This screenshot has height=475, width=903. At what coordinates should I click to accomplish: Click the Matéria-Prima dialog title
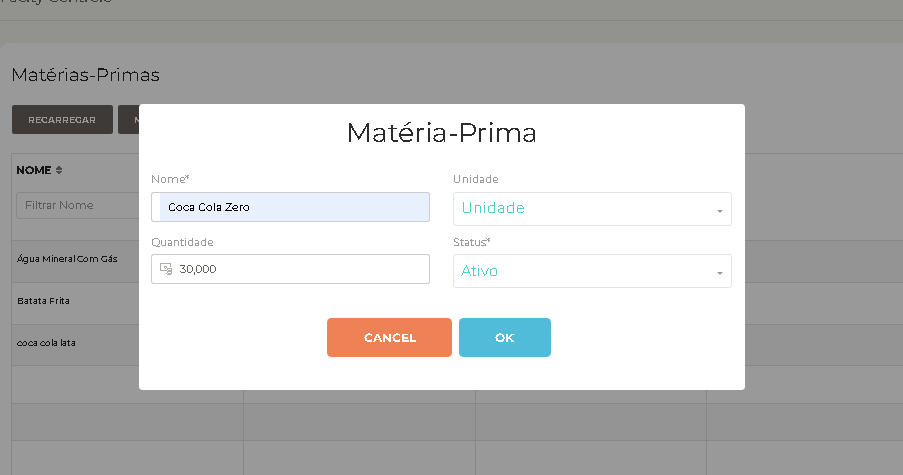(x=442, y=133)
